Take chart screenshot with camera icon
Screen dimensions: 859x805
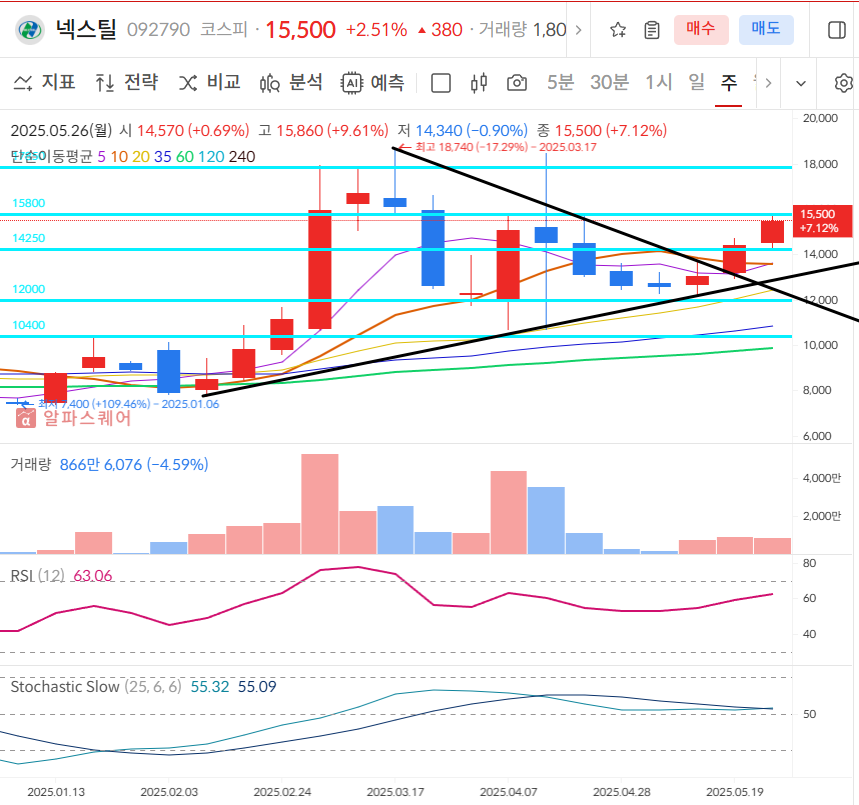(x=517, y=83)
